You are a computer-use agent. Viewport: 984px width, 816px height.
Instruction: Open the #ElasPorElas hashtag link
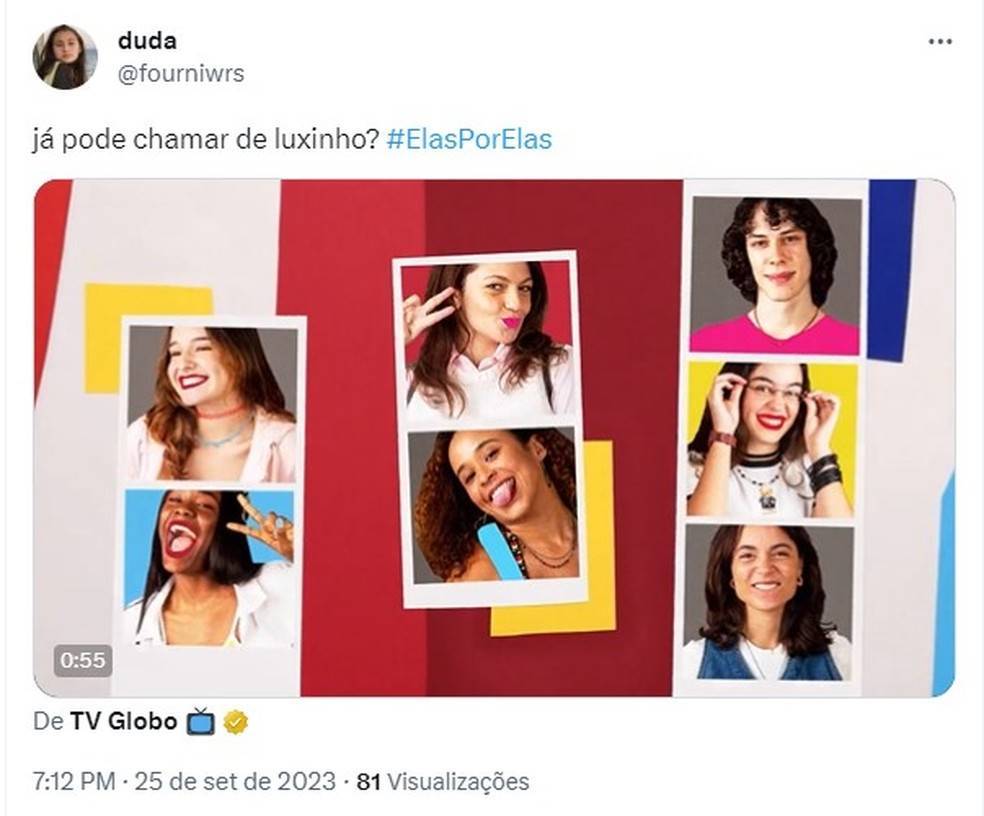tap(469, 139)
